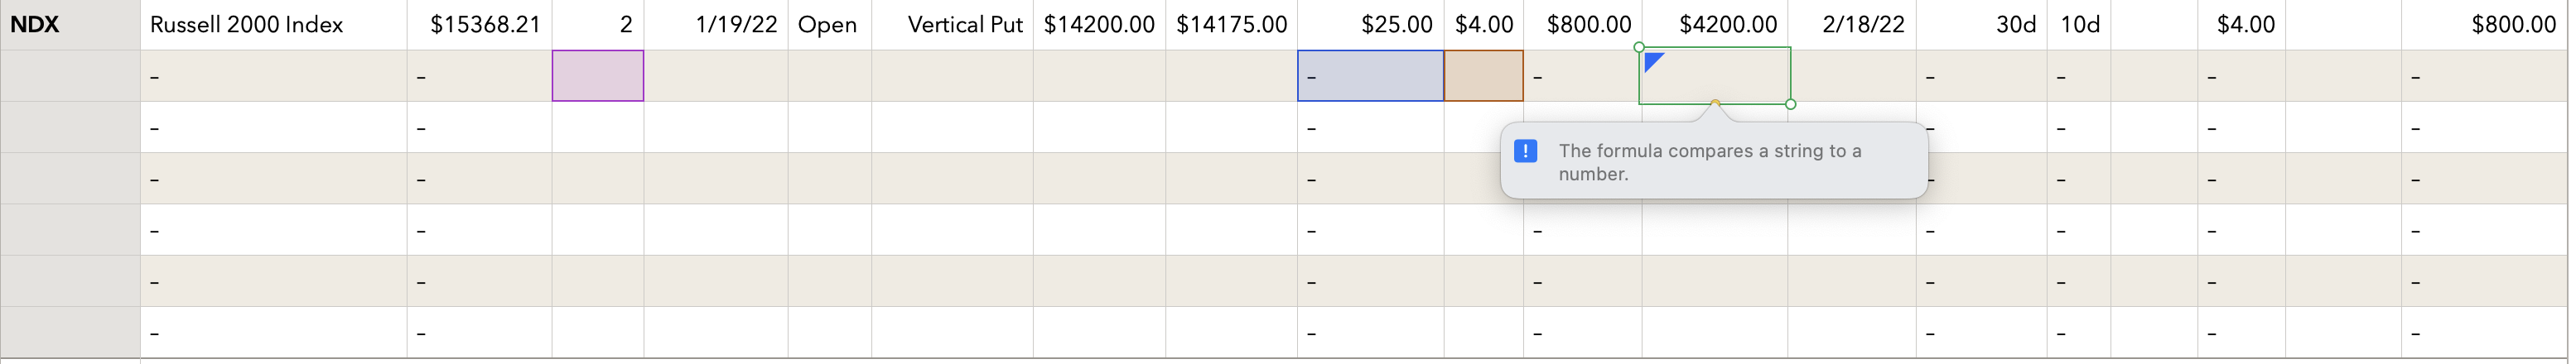
Task: Click the blue exclamation warning icon
Action: (1525, 151)
